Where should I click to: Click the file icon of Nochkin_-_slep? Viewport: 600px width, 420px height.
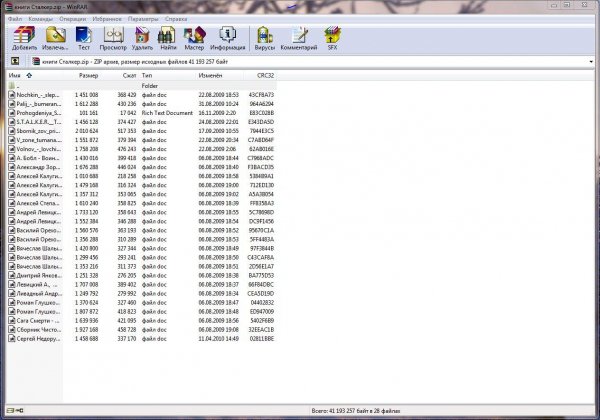[x=12, y=95]
